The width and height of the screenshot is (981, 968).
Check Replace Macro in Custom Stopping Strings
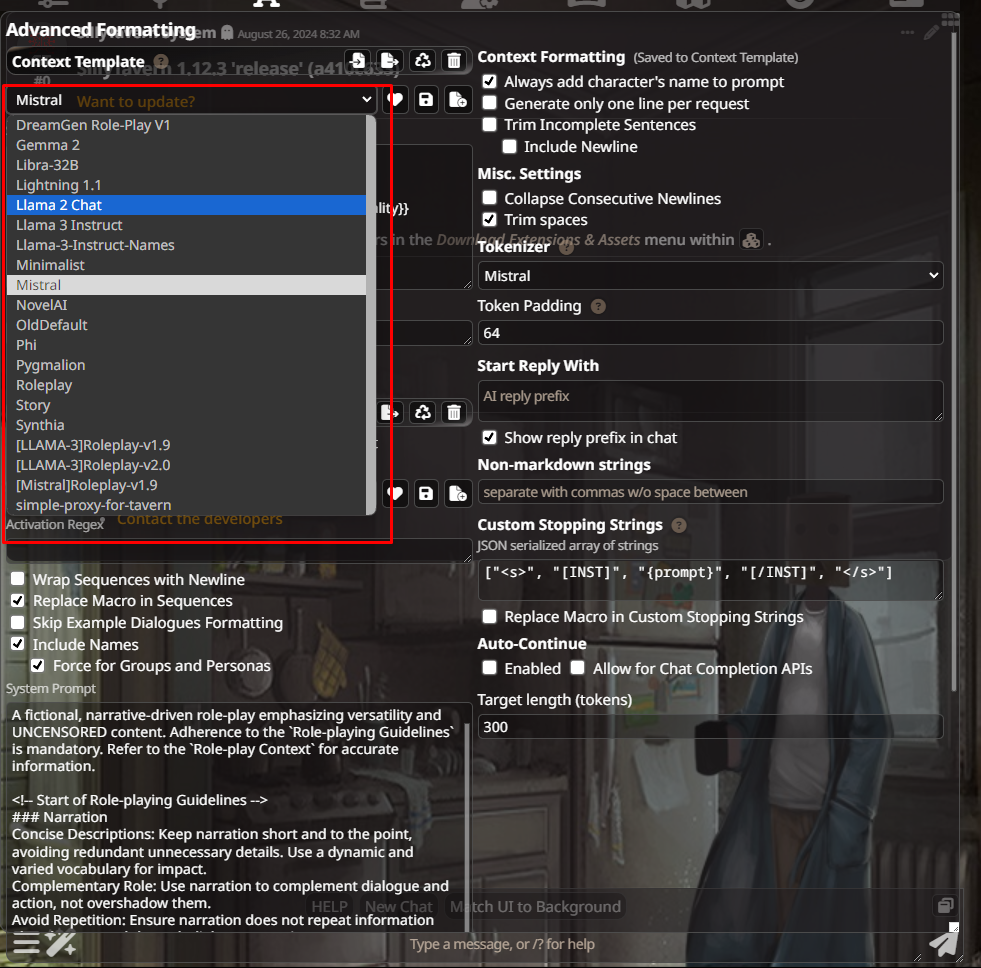pyautogui.click(x=489, y=616)
